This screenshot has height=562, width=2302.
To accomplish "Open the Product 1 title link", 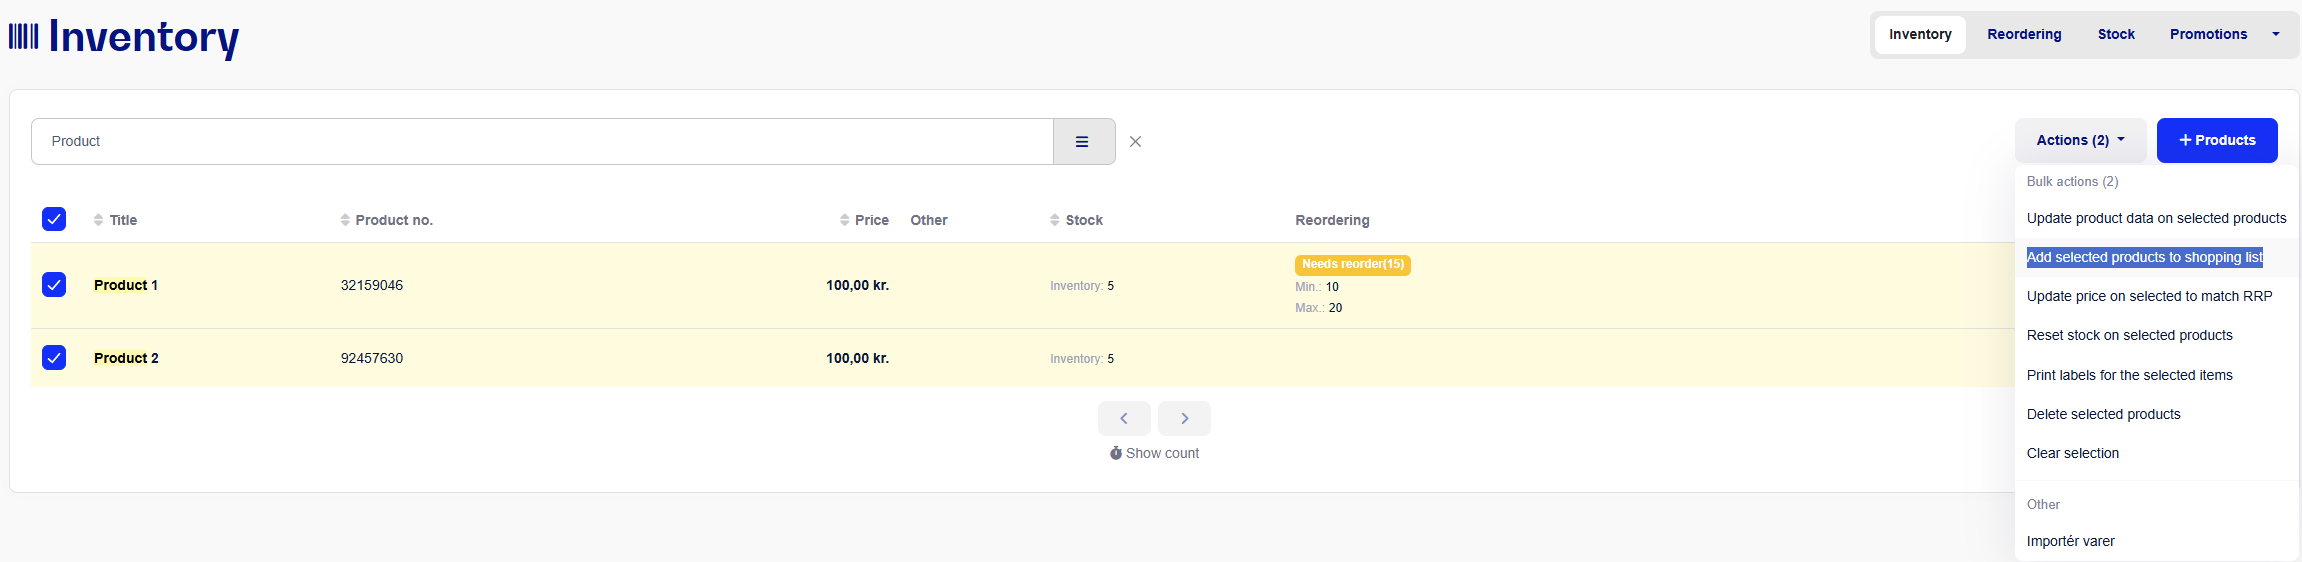I will click(x=126, y=285).
